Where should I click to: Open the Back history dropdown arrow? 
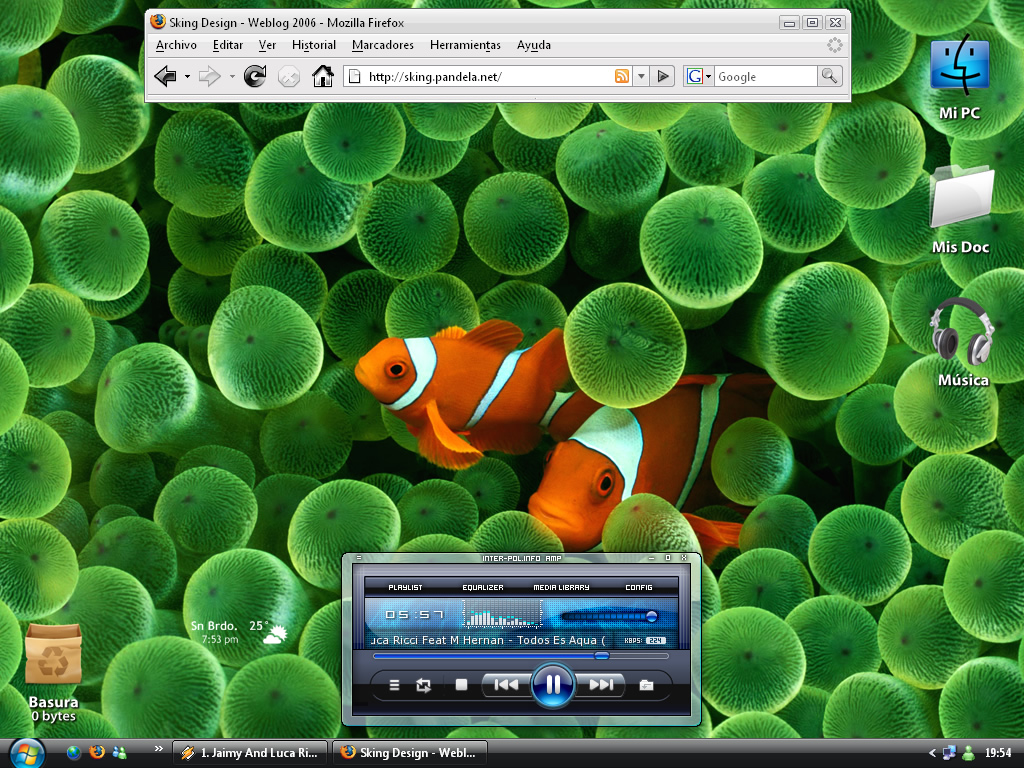pos(187,76)
